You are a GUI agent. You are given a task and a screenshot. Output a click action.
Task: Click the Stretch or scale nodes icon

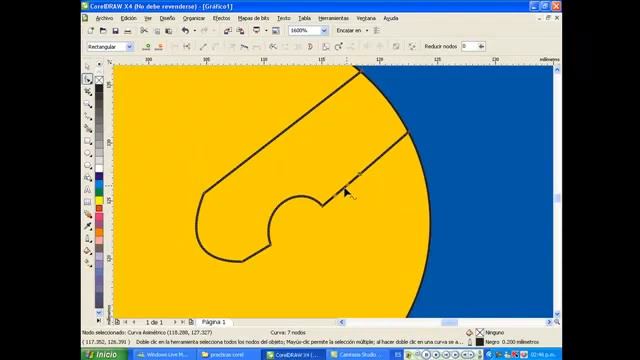click(326, 47)
